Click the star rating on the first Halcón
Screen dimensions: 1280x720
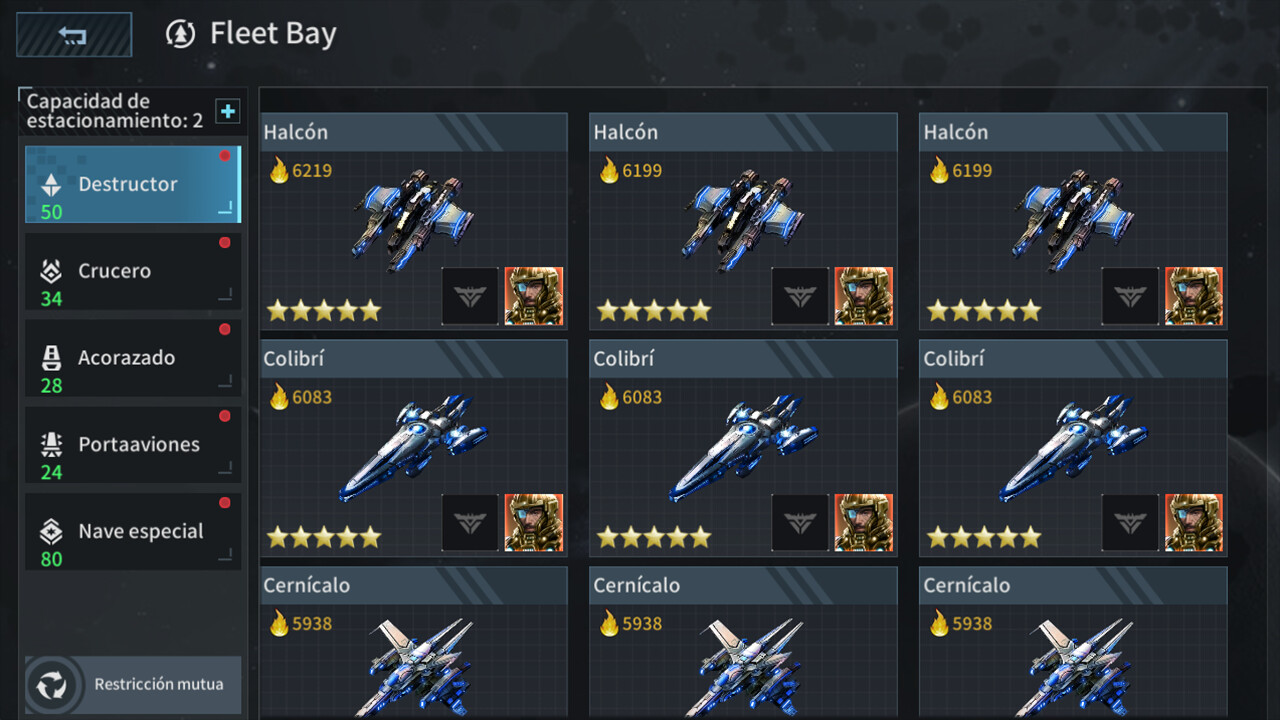coord(324,311)
